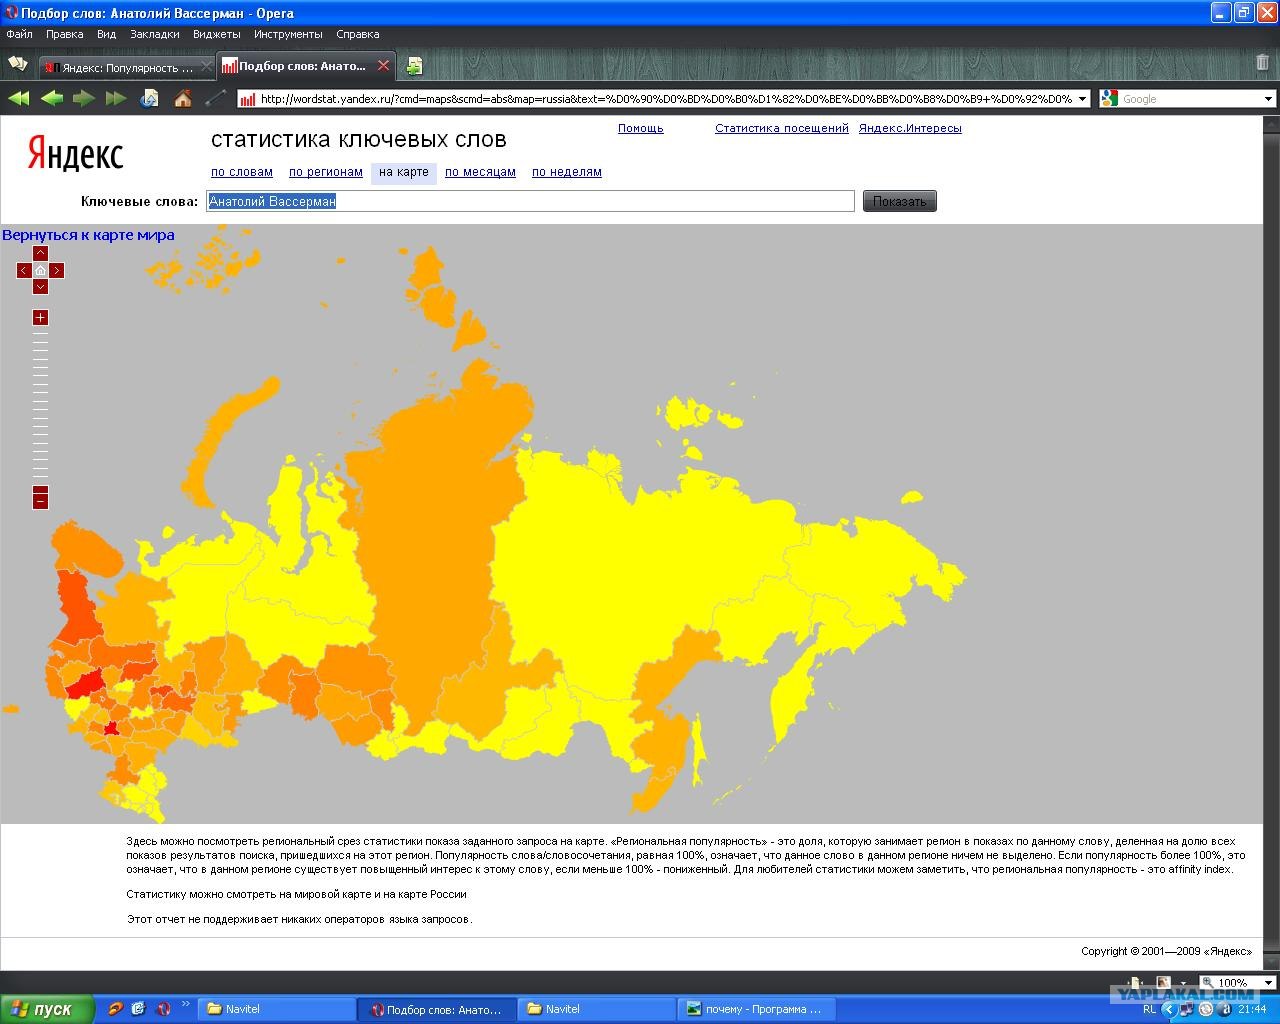The width and height of the screenshot is (1280, 1024).
Task: Expand the address bar dropdown arrow
Action: tap(1083, 99)
